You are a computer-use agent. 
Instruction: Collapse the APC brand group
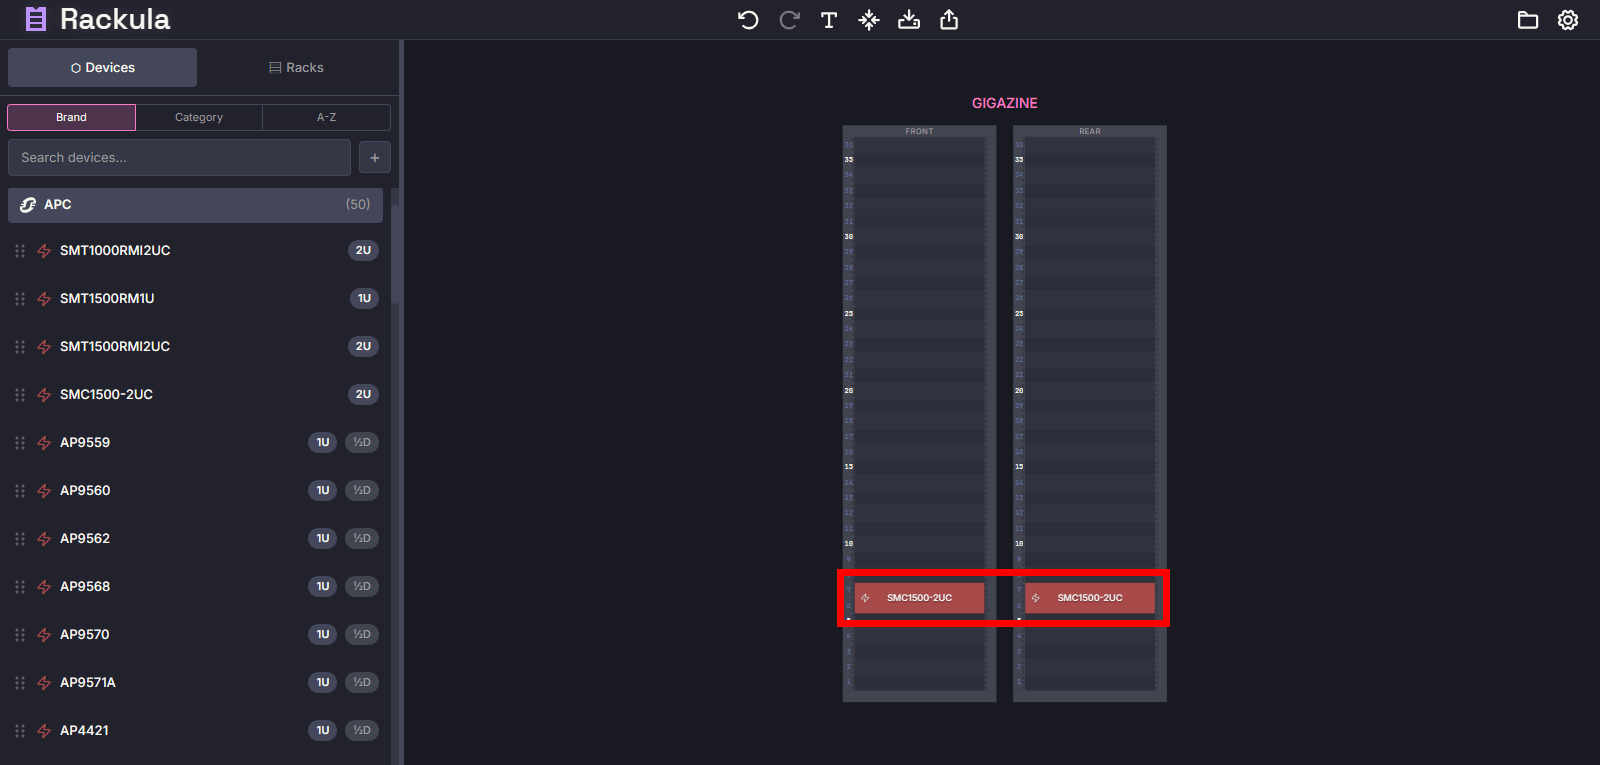[x=195, y=205]
